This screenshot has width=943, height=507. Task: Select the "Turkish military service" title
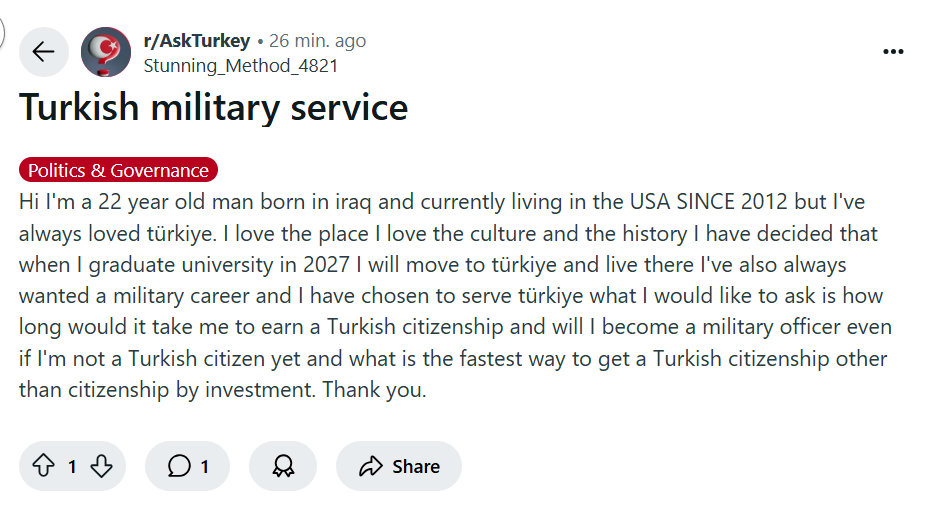coord(213,108)
